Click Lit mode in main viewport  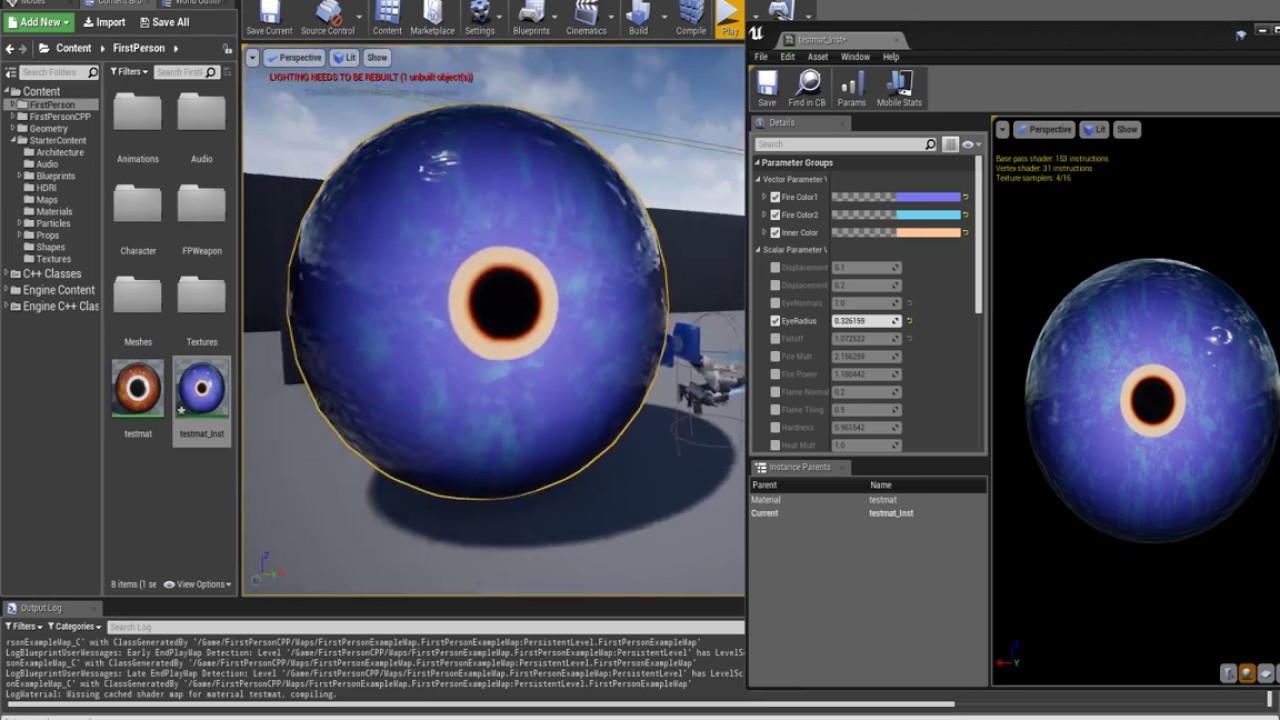tap(345, 58)
